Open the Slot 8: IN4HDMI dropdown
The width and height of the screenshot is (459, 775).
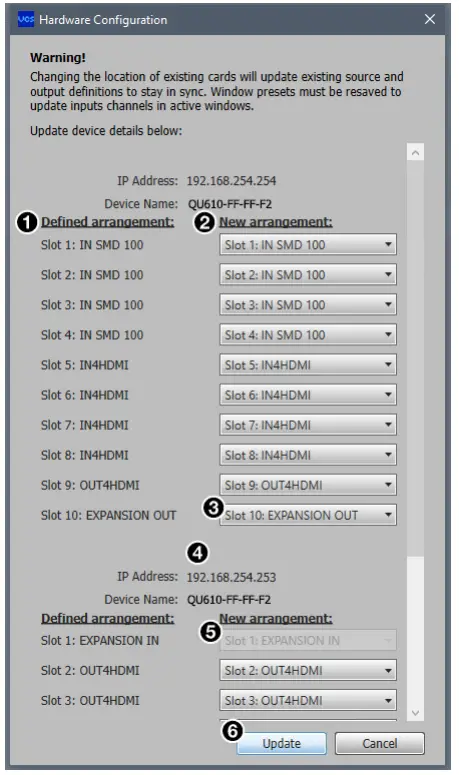tap(308, 455)
